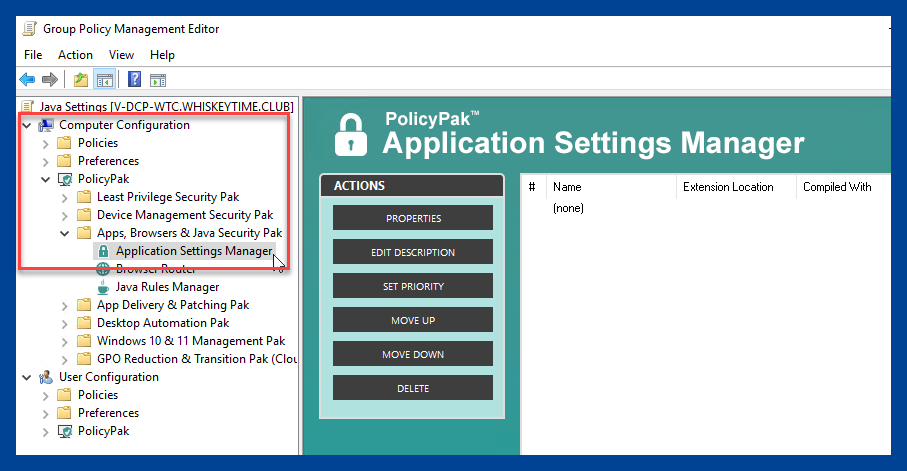The image size is (907, 471).
Task: Click GPO Reduction & Transition Pak folder icon
Action: pyautogui.click(x=84, y=359)
